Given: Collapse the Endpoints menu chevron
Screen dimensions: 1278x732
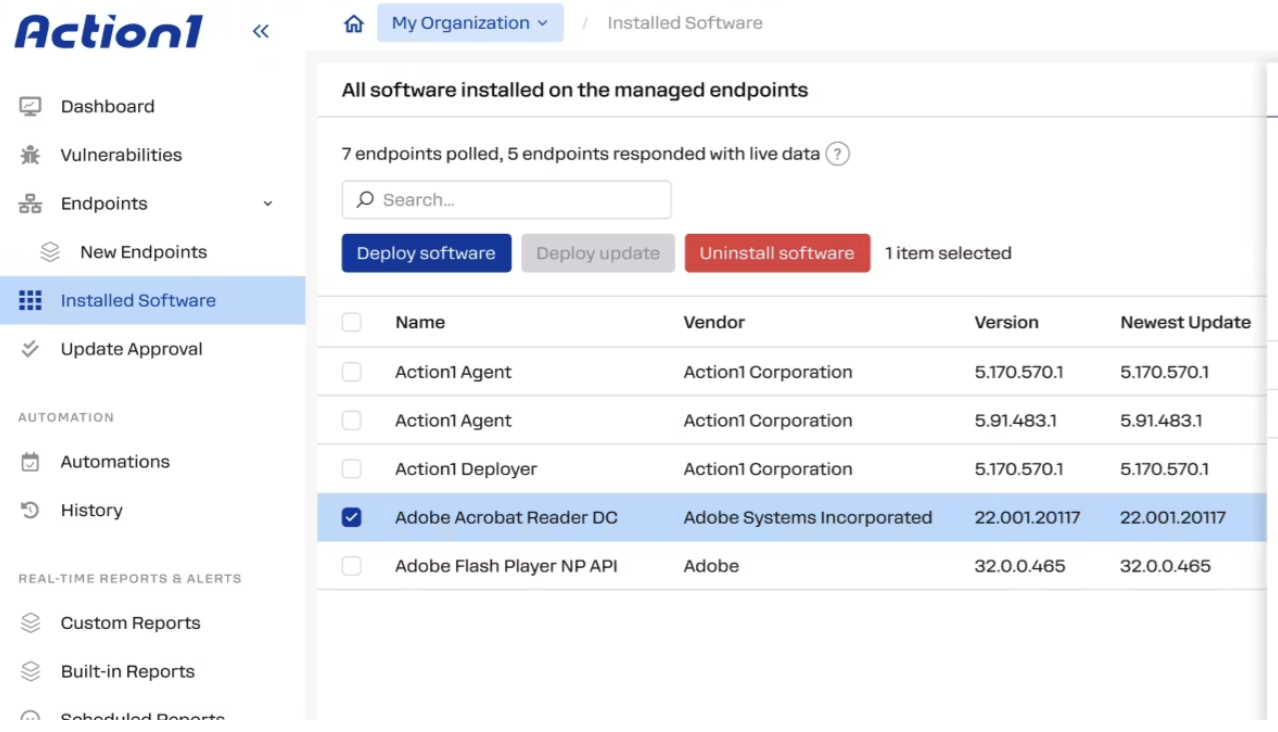Looking at the screenshot, I should 268,204.
